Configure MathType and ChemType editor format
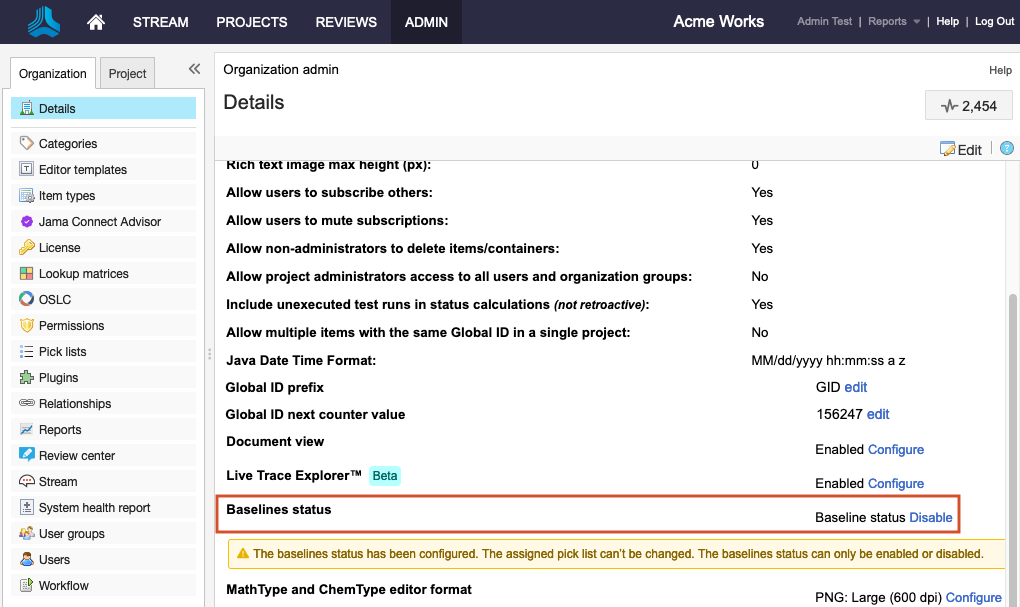The height and width of the screenshot is (607, 1020). coord(973,597)
